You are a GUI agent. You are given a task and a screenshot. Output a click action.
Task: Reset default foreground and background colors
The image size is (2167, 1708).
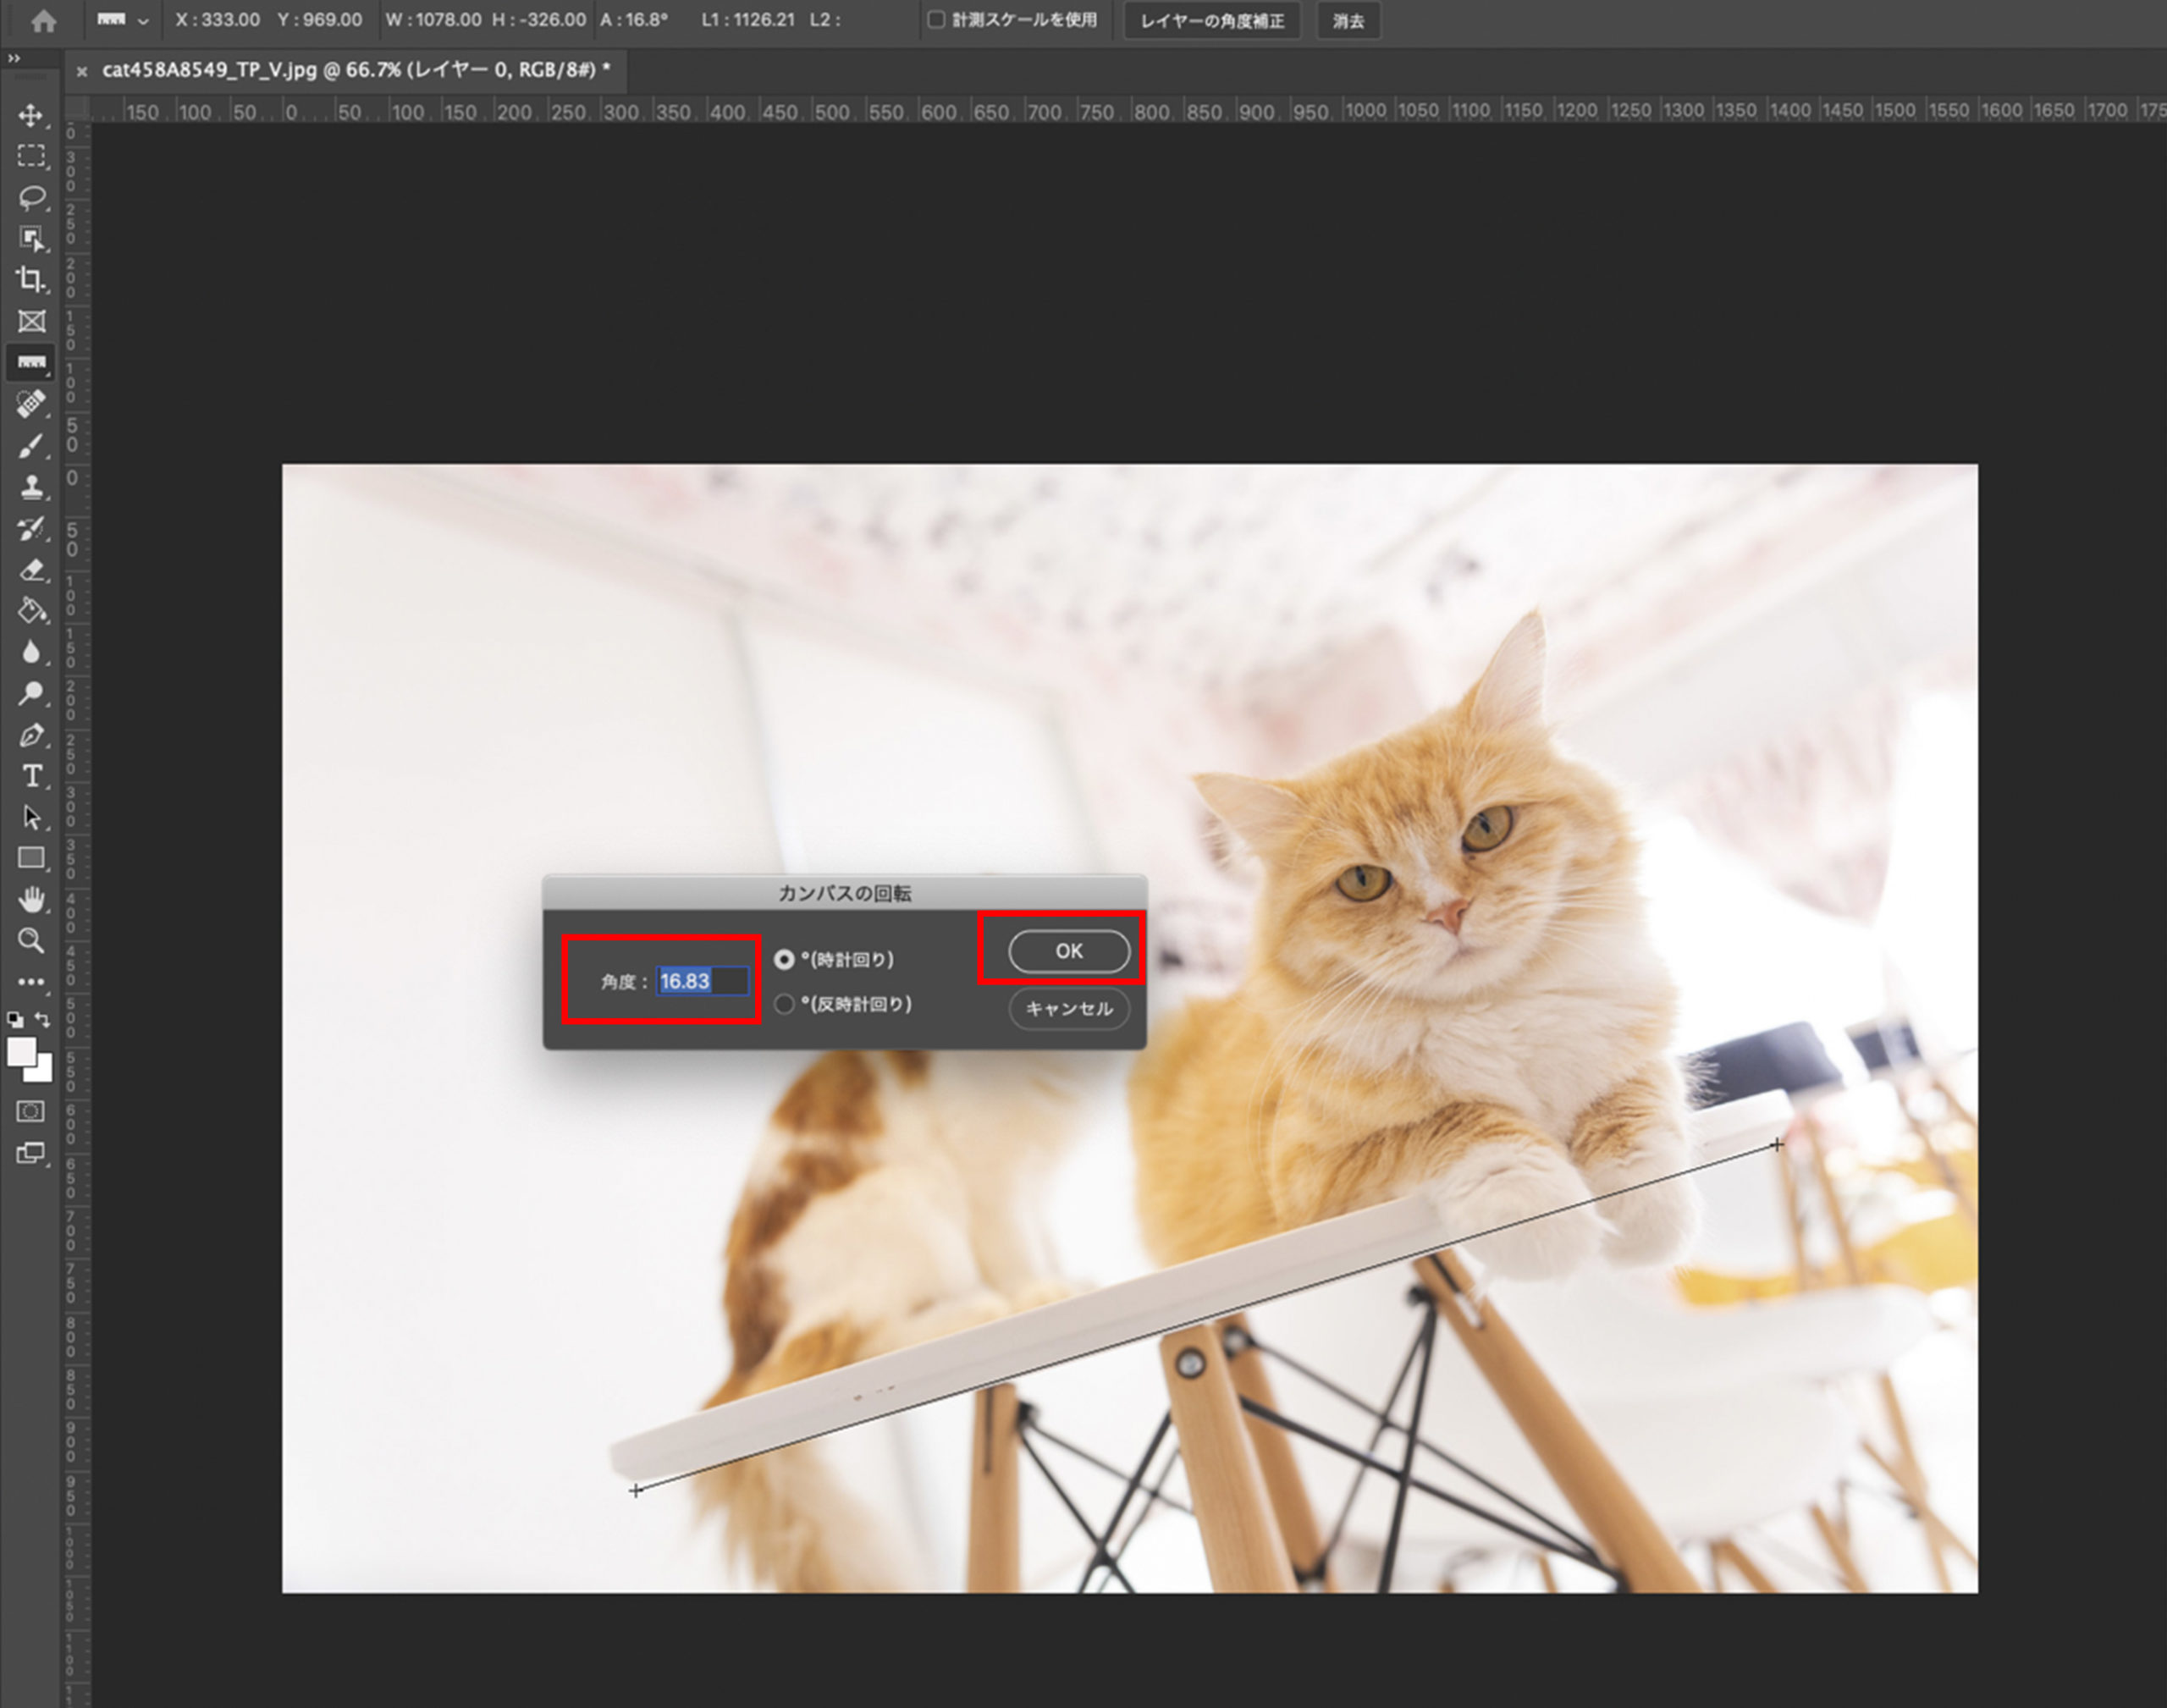(x=15, y=1020)
